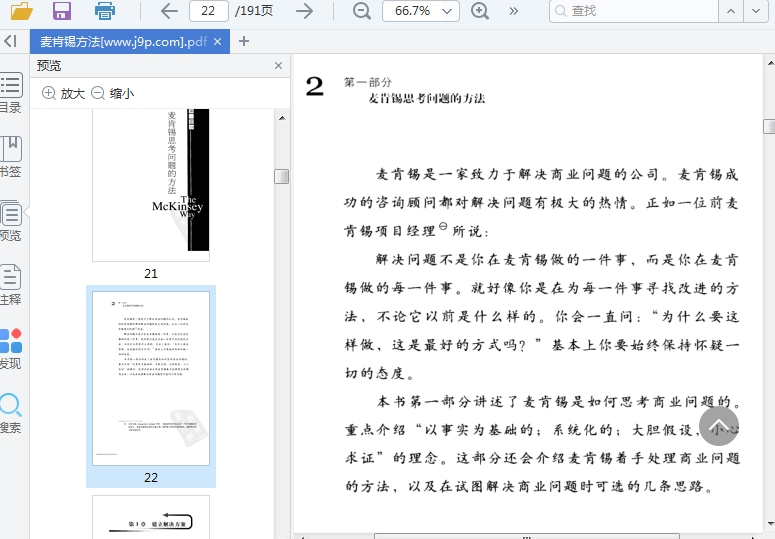This screenshot has width=775, height=539.
Task: Expand more toolbar tools via double chevron
Action: [514, 11]
